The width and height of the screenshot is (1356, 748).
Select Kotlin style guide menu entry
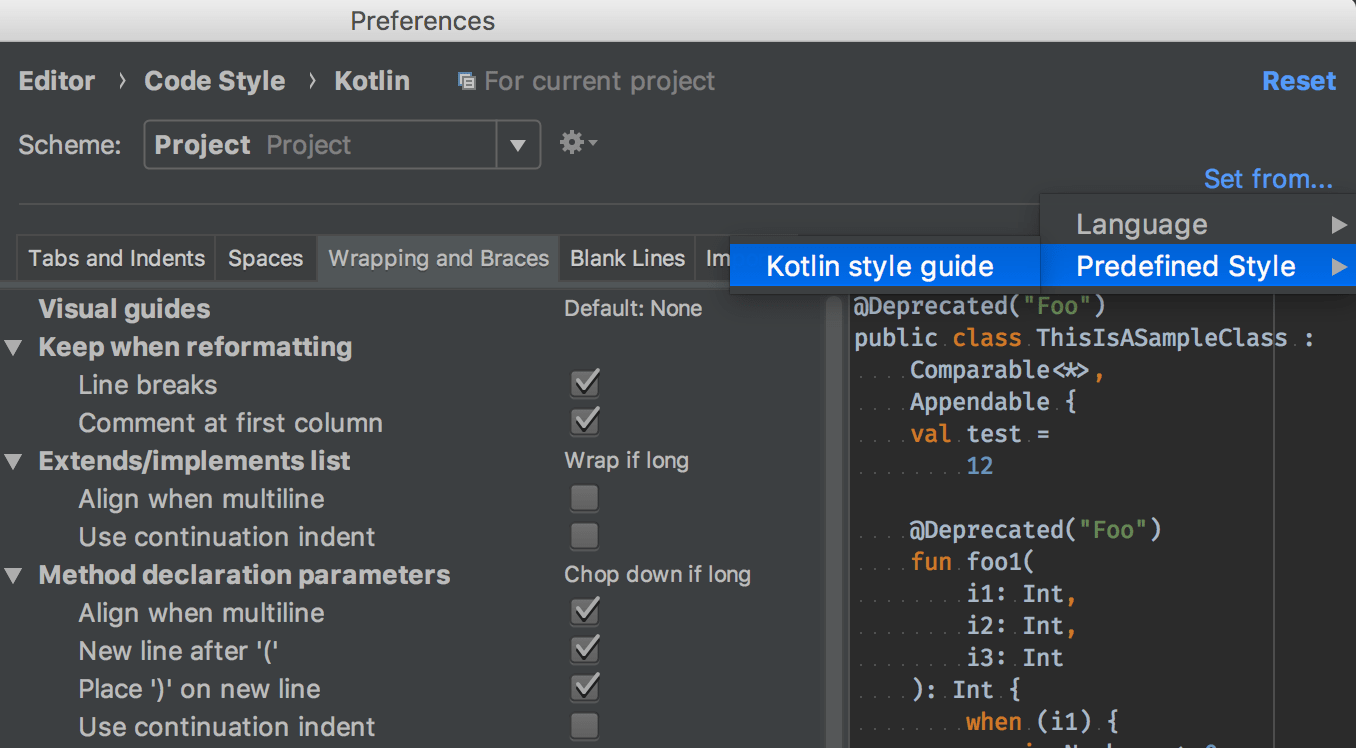[880, 267]
